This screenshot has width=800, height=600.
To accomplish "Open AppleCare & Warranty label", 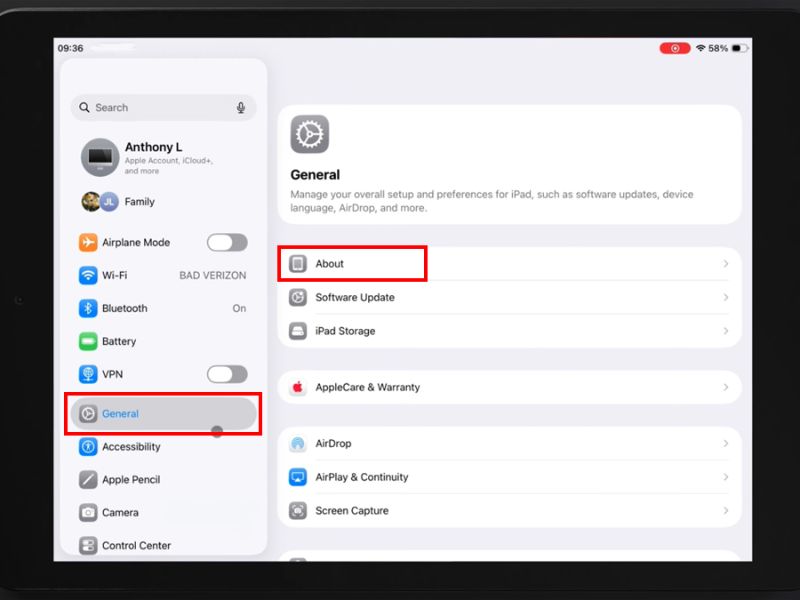I will (368, 387).
